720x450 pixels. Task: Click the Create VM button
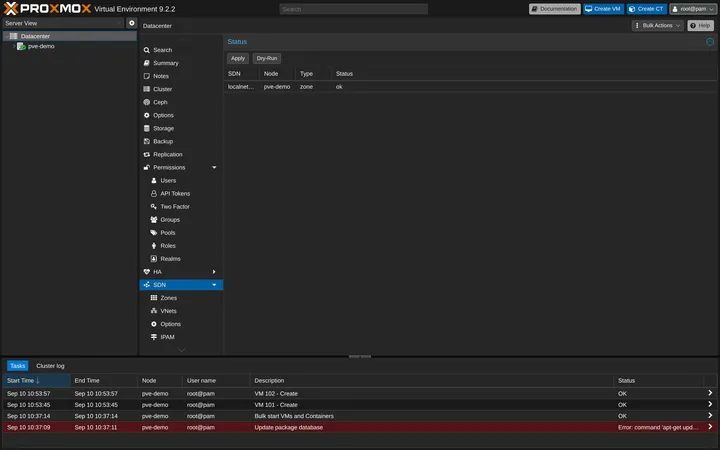[x=603, y=9]
